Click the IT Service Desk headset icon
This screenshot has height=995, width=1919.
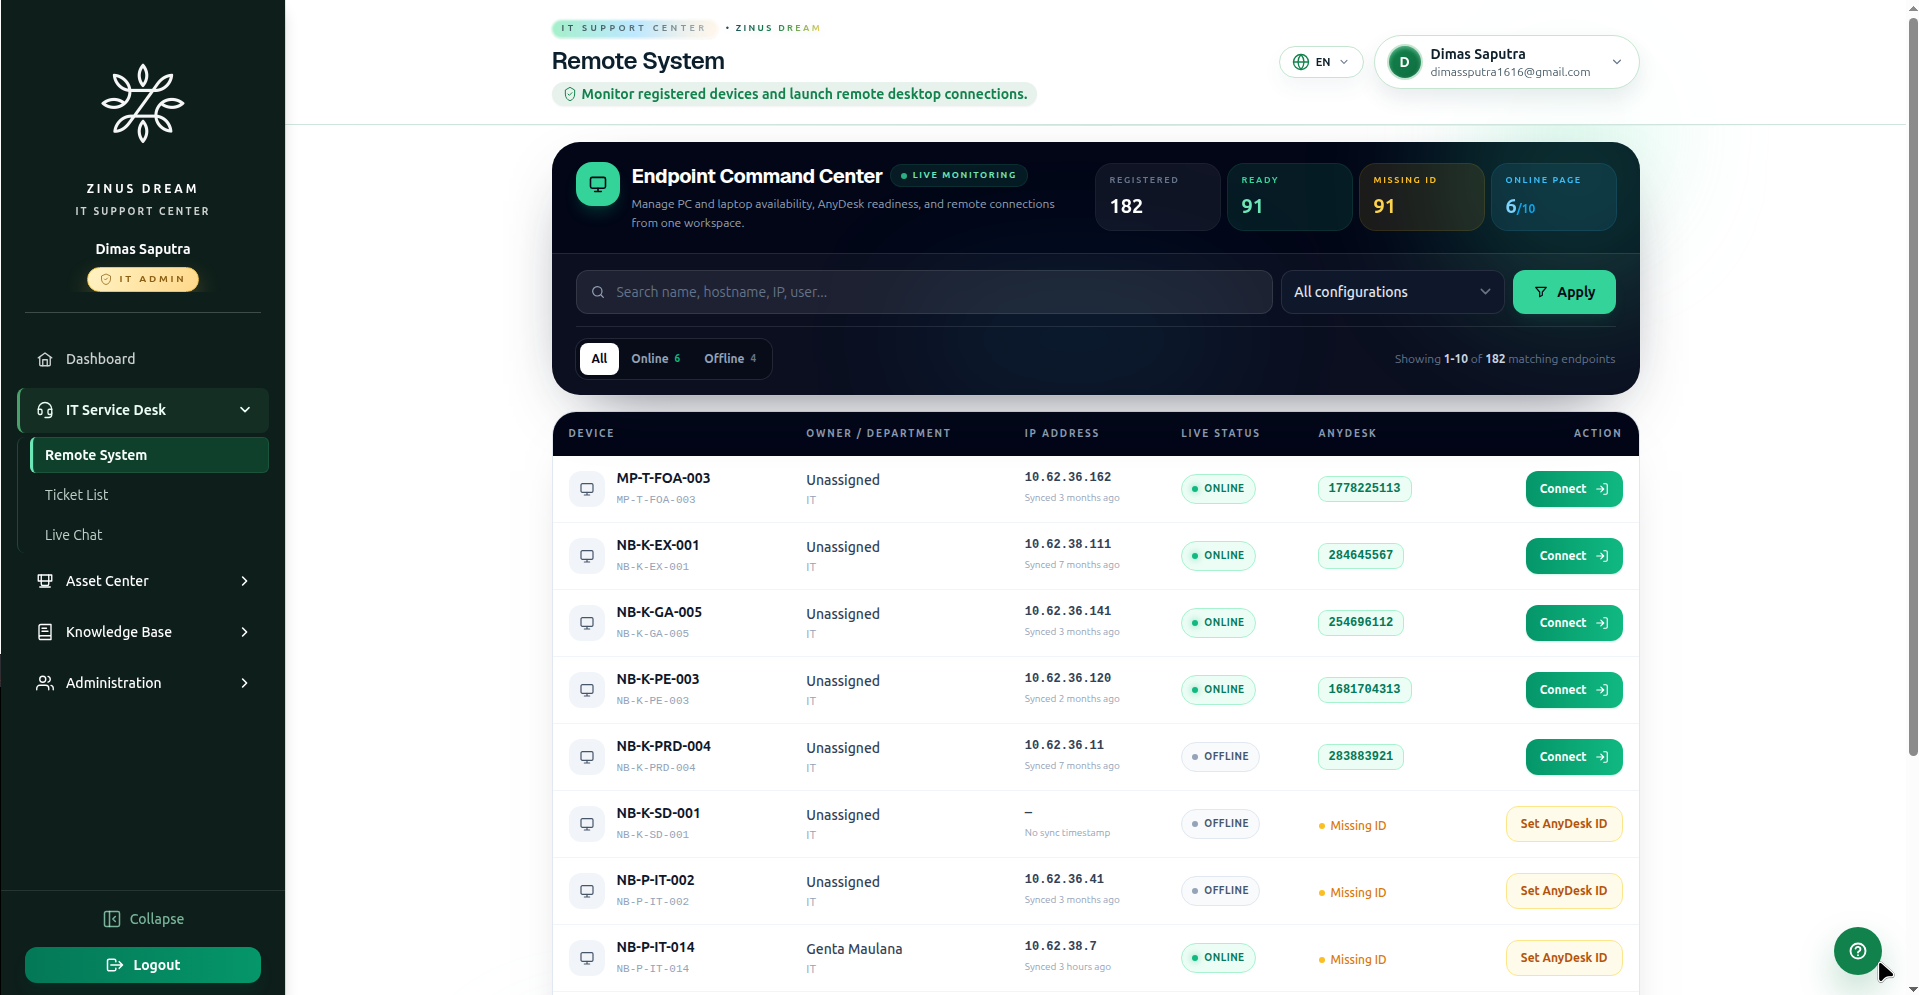click(x=45, y=410)
